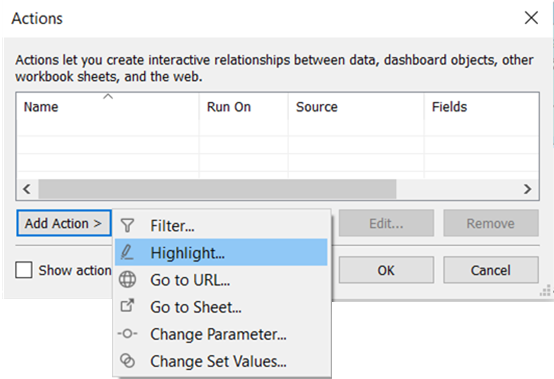Click the Go to Sheet arrow icon
The height and width of the screenshot is (379, 554).
click(127, 306)
